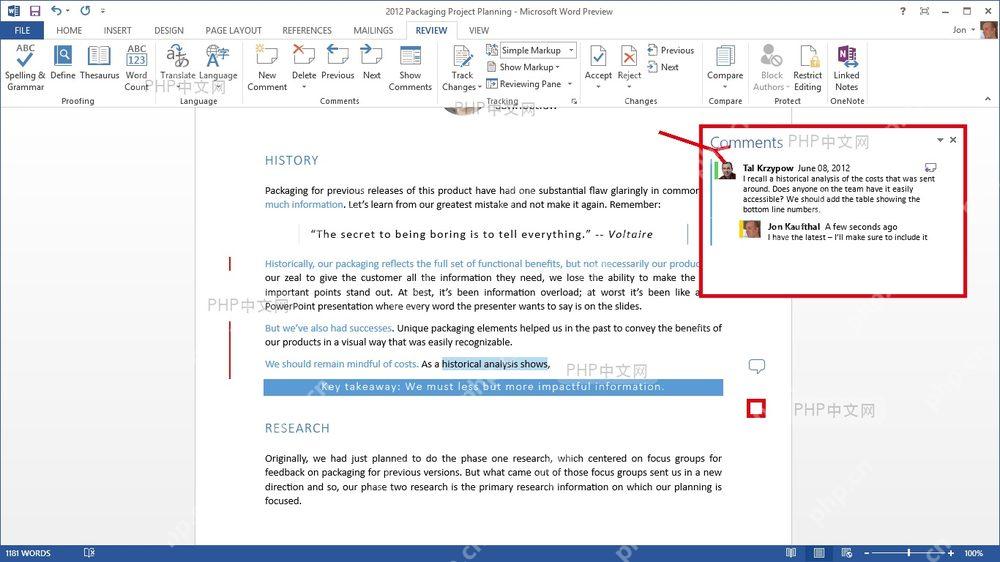Click the zoom out minus button
The width and height of the screenshot is (1000, 562).
tap(867, 553)
